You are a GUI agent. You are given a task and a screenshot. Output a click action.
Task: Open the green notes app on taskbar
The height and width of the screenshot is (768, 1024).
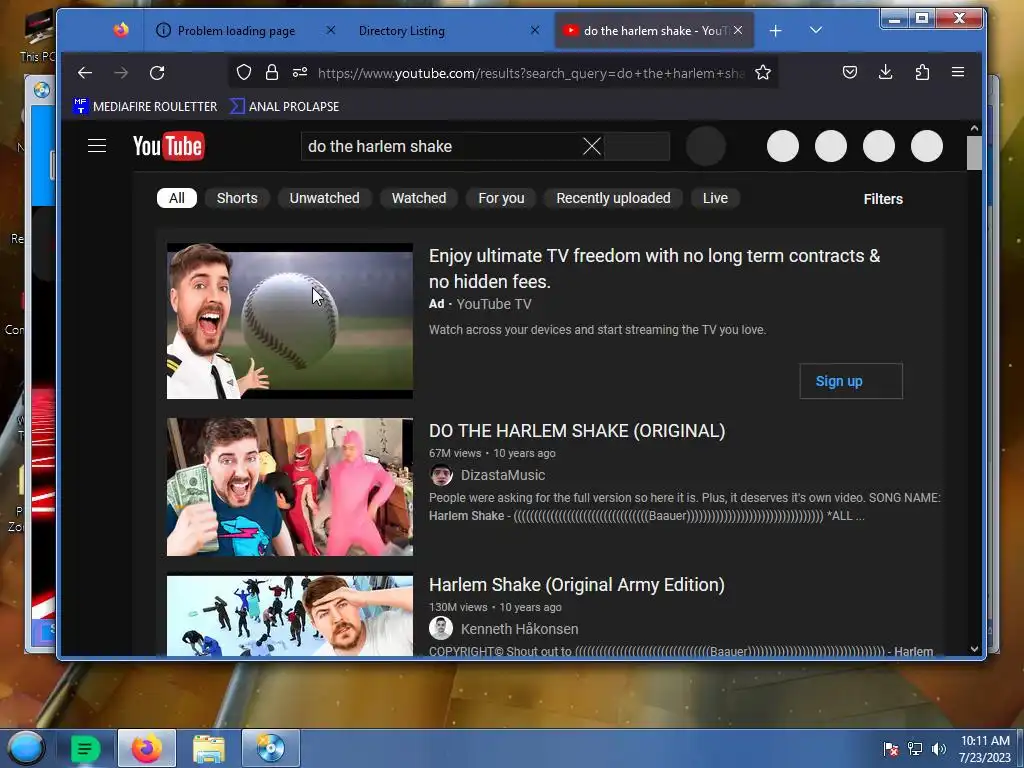click(x=85, y=748)
